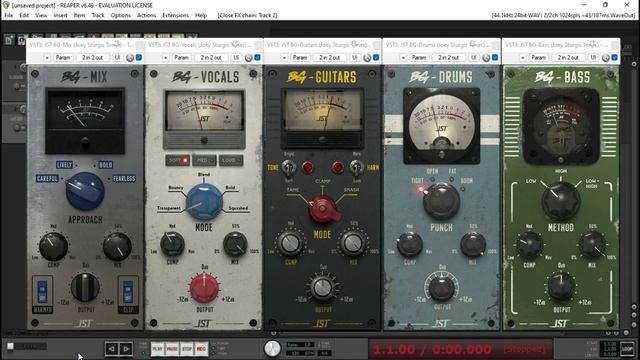Open the '2 in 2 out' routing of BG-Mix

[x=93, y=58]
